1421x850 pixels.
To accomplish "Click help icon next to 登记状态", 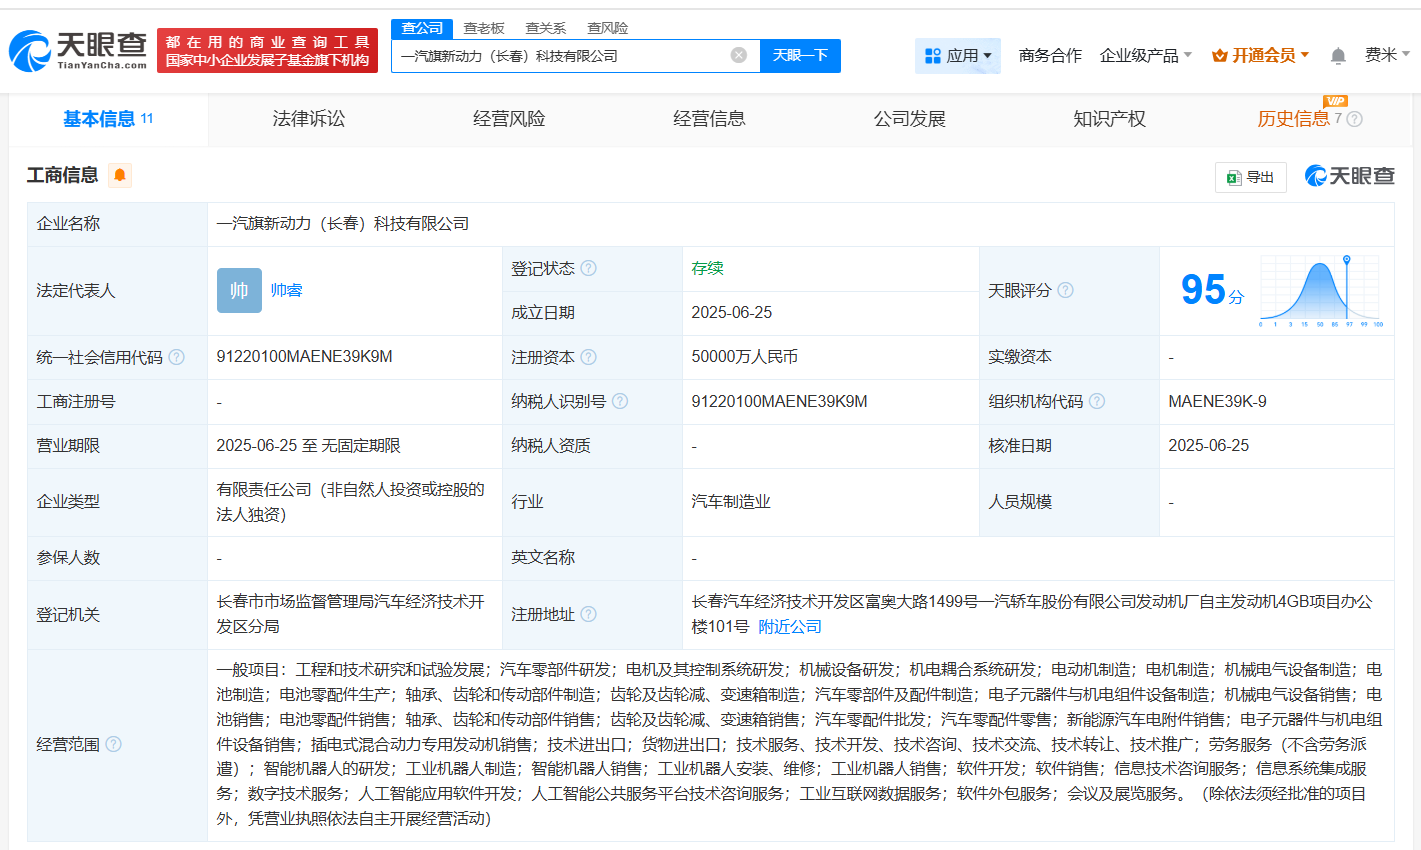I will tap(589, 268).
